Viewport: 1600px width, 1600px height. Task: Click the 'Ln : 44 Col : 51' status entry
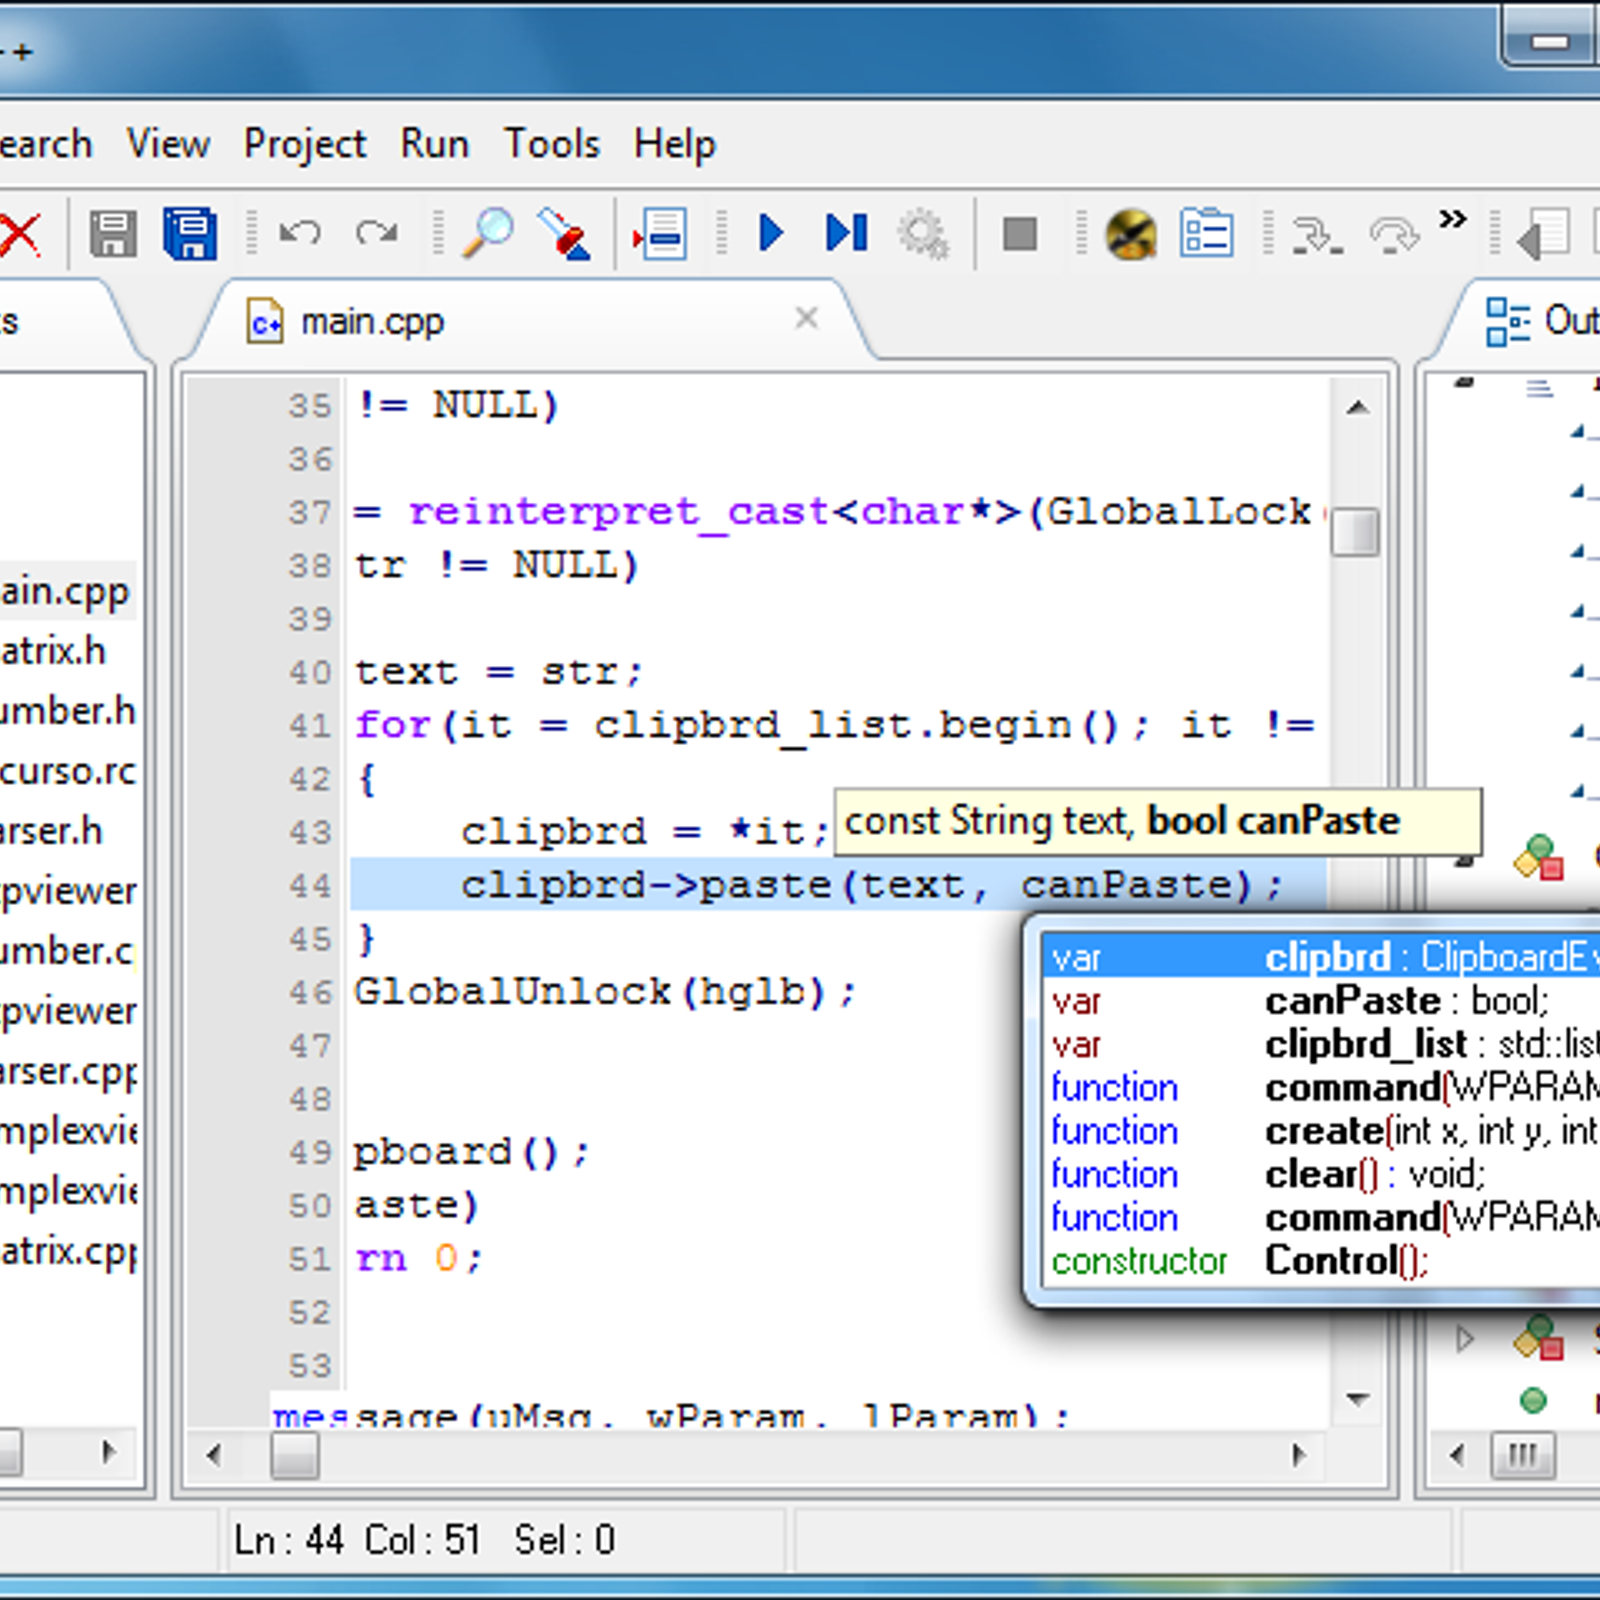(357, 1540)
